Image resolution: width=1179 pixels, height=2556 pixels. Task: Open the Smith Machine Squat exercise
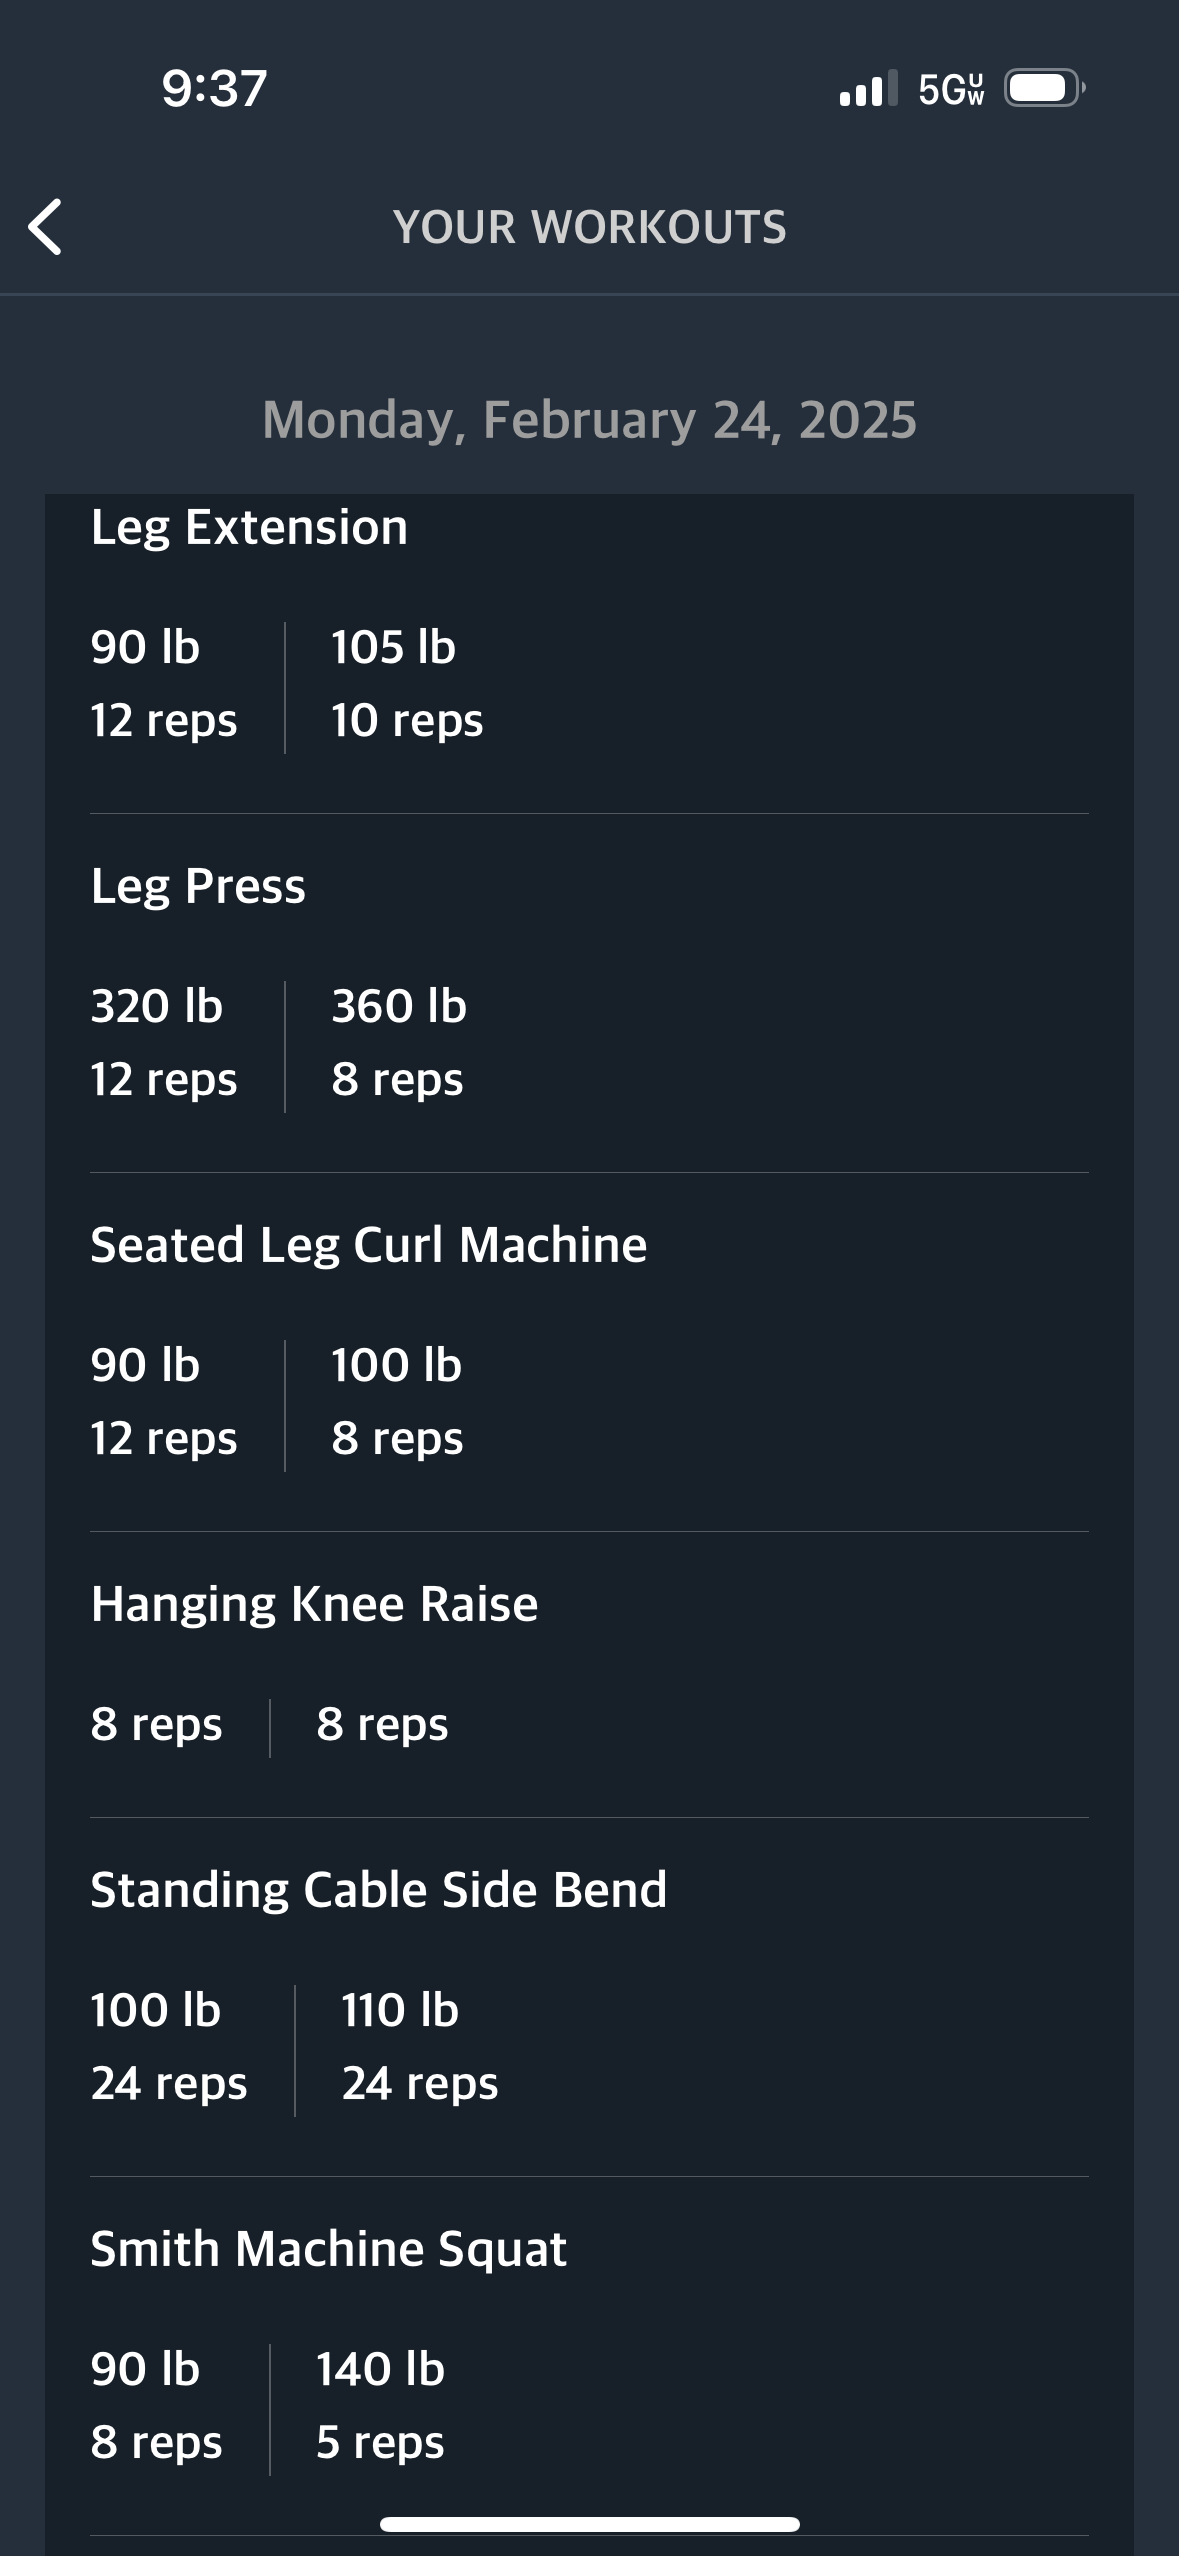[328, 2250]
